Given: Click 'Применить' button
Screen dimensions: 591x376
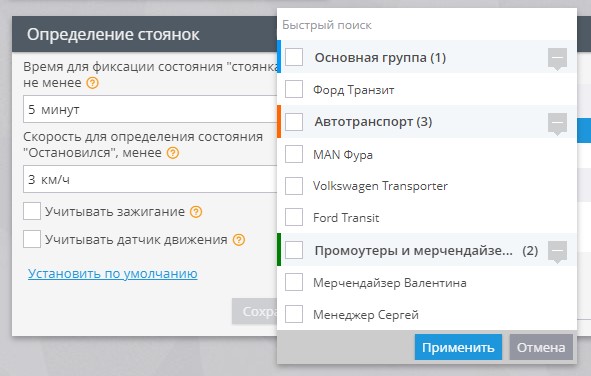Looking at the screenshot, I should point(458,347).
